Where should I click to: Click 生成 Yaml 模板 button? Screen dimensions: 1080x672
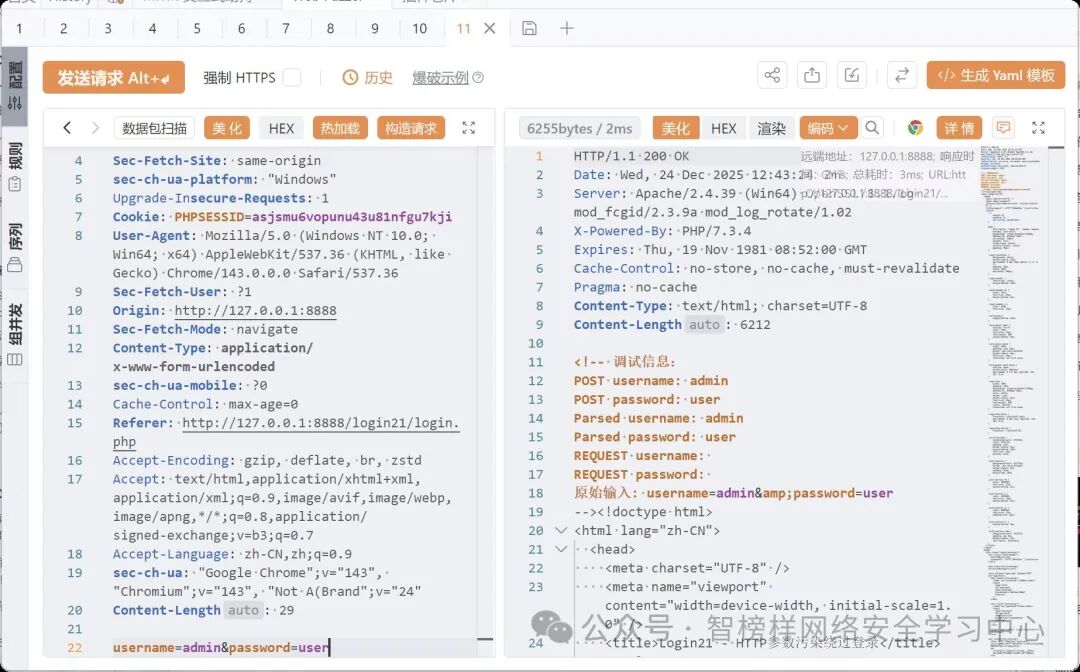pyautogui.click(x=996, y=75)
